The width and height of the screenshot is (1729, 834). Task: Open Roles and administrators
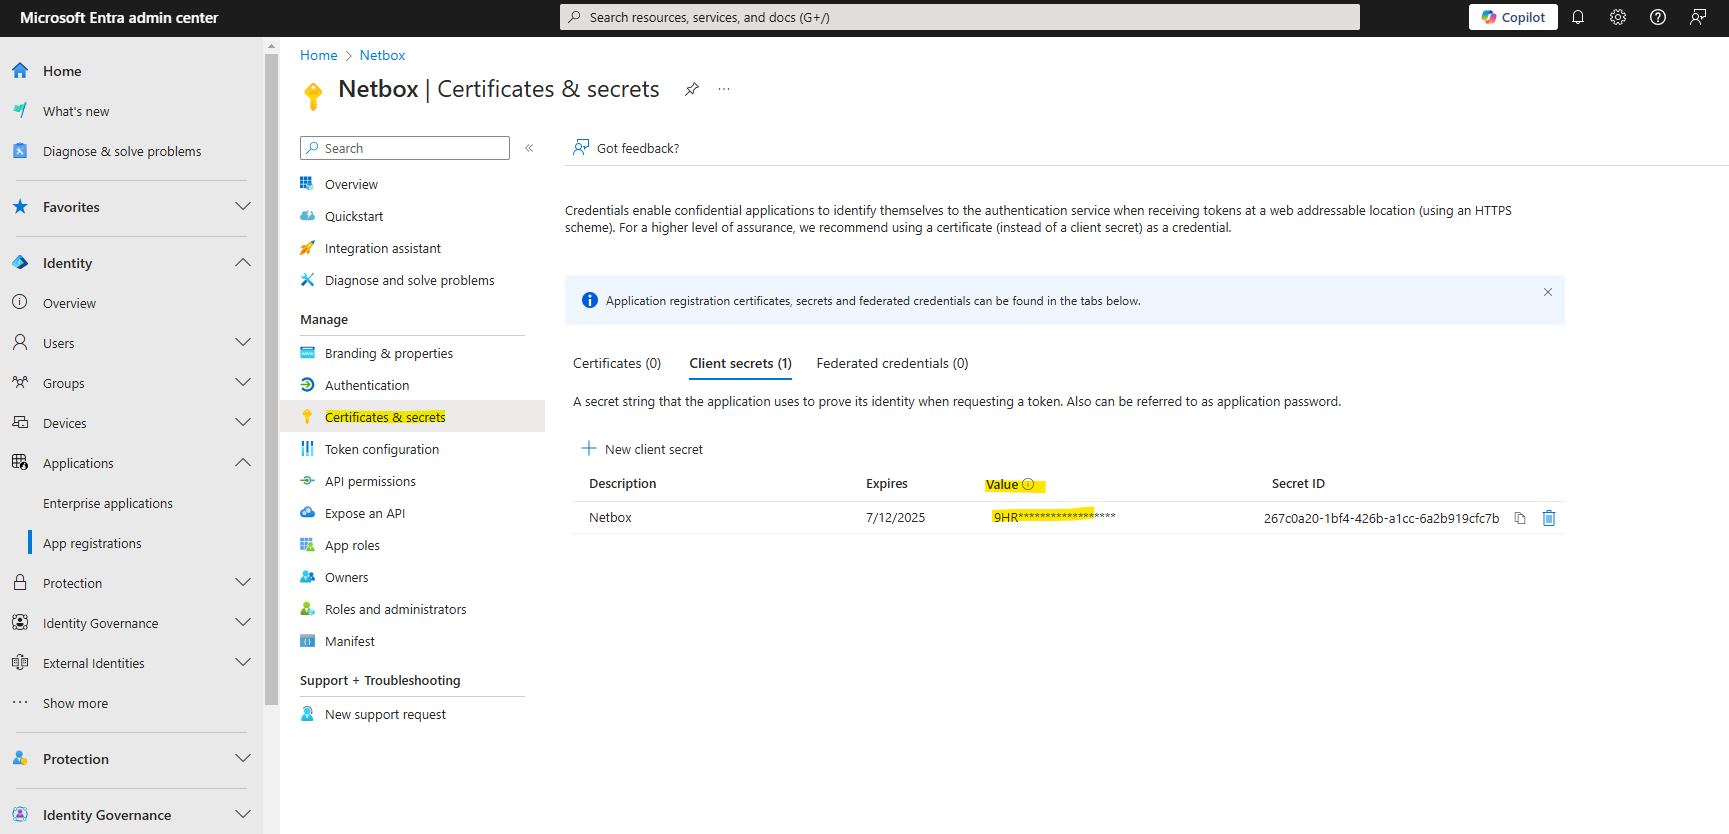pyautogui.click(x=395, y=609)
